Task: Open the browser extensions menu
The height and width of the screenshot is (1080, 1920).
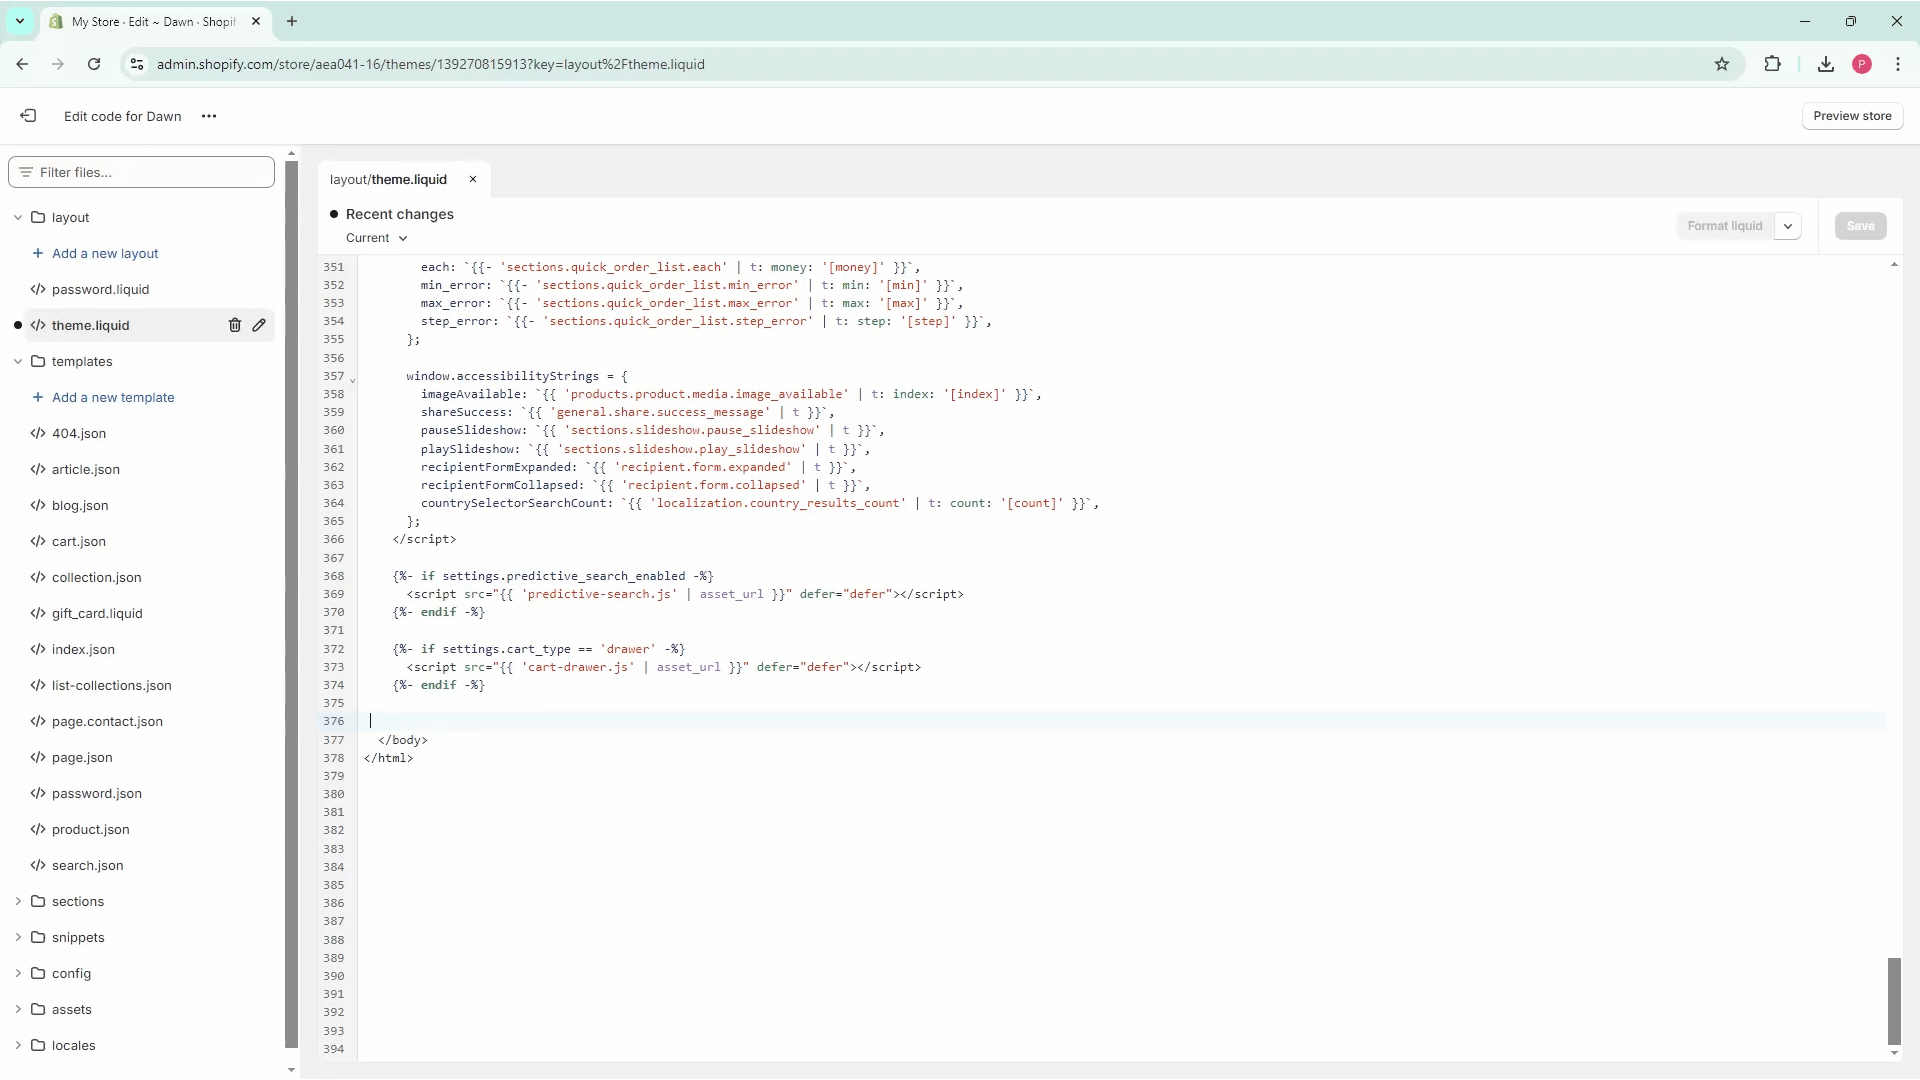Action: click(x=1773, y=64)
